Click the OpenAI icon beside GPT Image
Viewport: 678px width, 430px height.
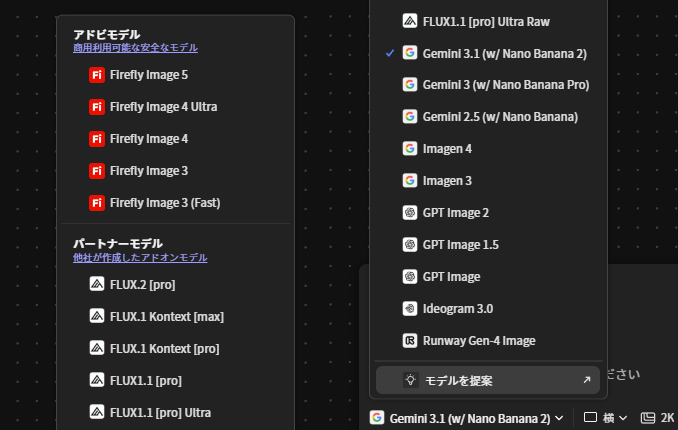click(x=410, y=276)
